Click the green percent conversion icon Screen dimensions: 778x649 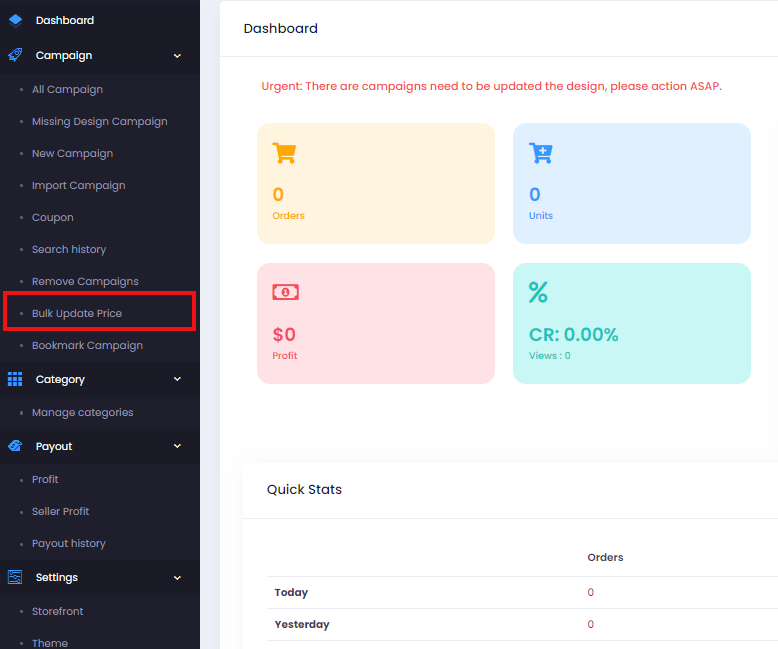click(x=538, y=292)
